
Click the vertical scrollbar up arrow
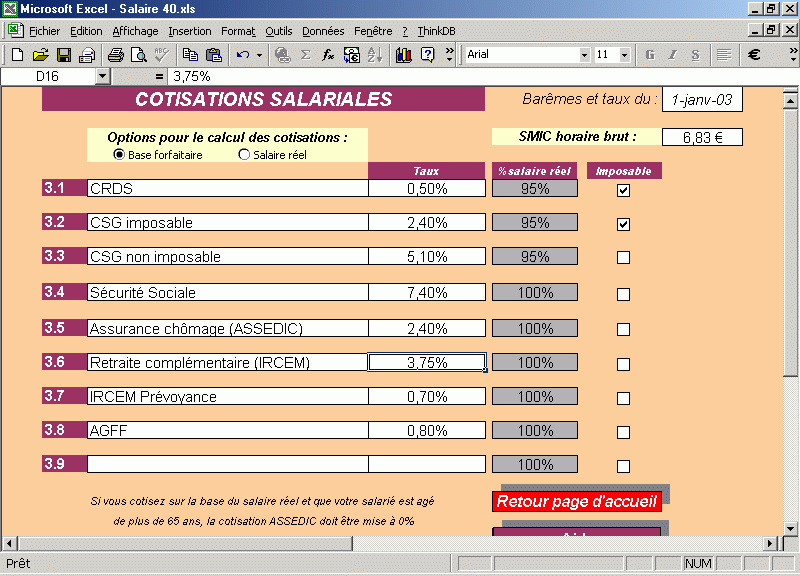tap(790, 100)
